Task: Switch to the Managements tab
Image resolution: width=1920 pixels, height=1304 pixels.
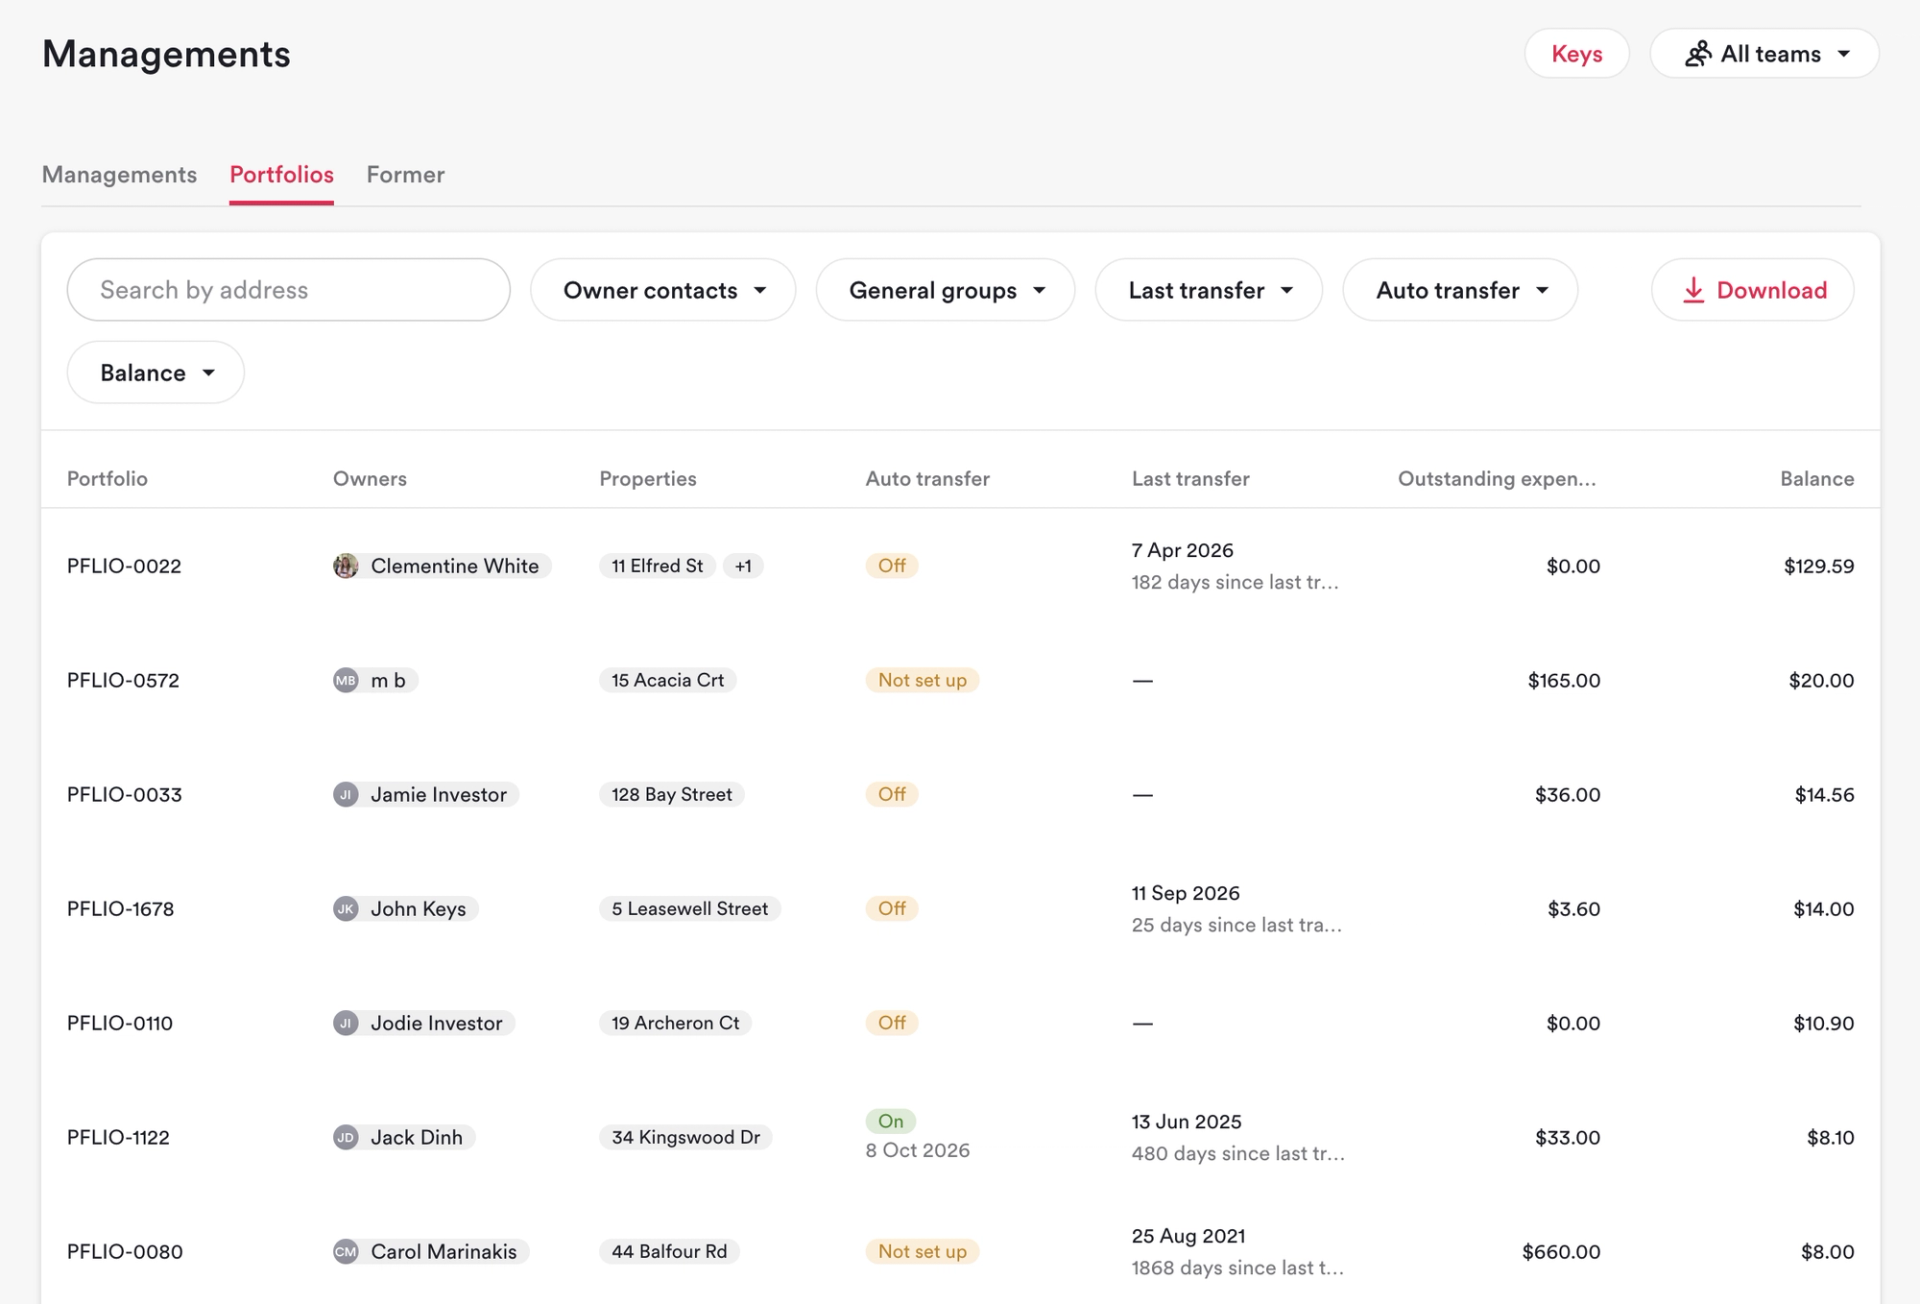Action: (119, 174)
